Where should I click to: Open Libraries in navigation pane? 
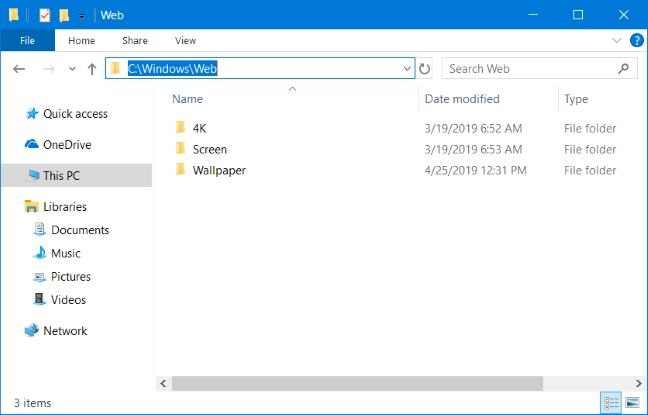tap(65, 207)
